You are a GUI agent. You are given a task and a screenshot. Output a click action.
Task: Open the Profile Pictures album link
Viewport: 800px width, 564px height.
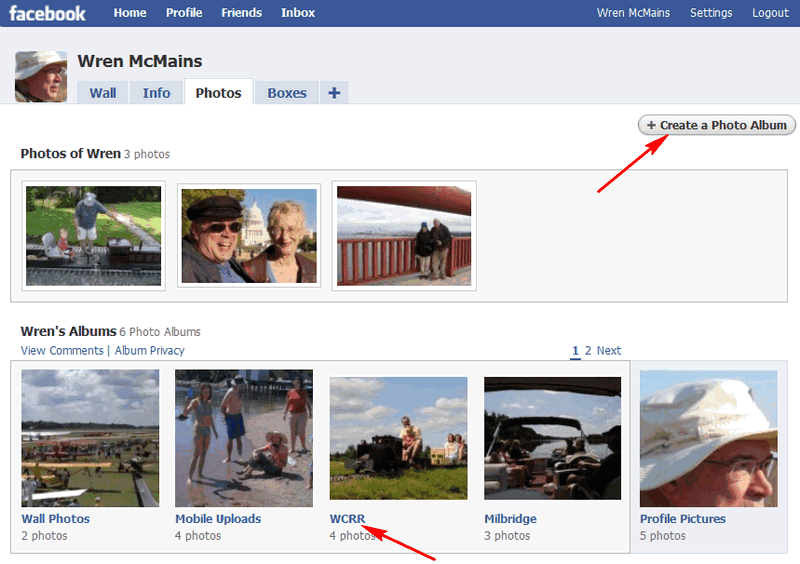(683, 519)
